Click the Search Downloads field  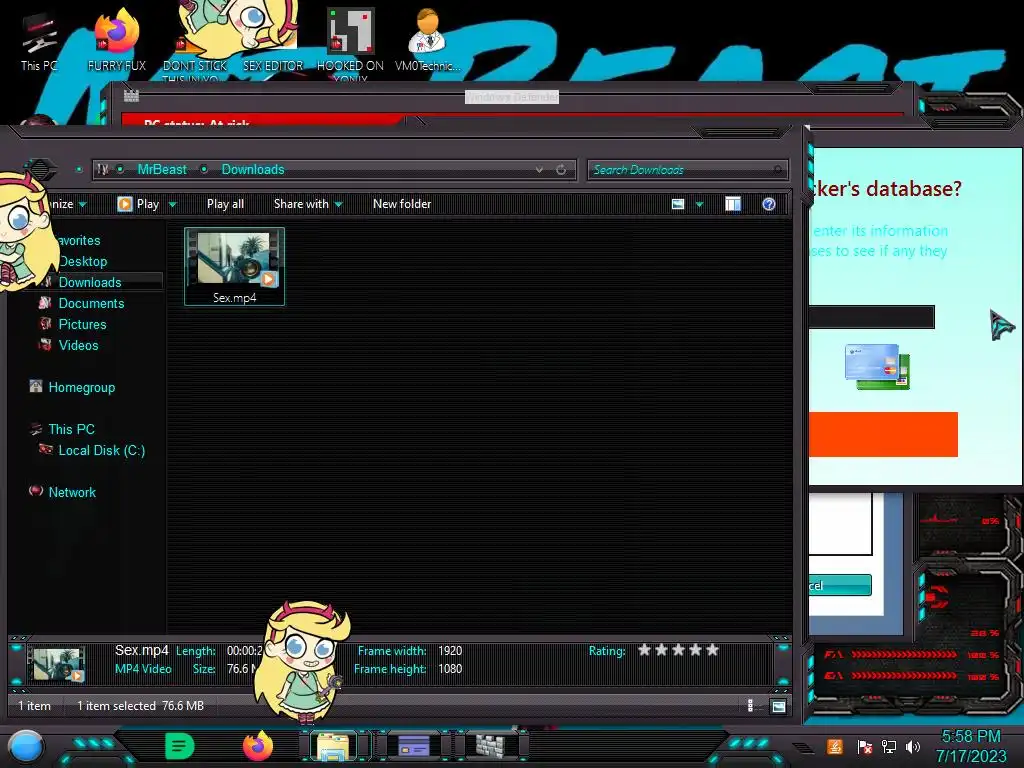pyautogui.click(x=687, y=170)
